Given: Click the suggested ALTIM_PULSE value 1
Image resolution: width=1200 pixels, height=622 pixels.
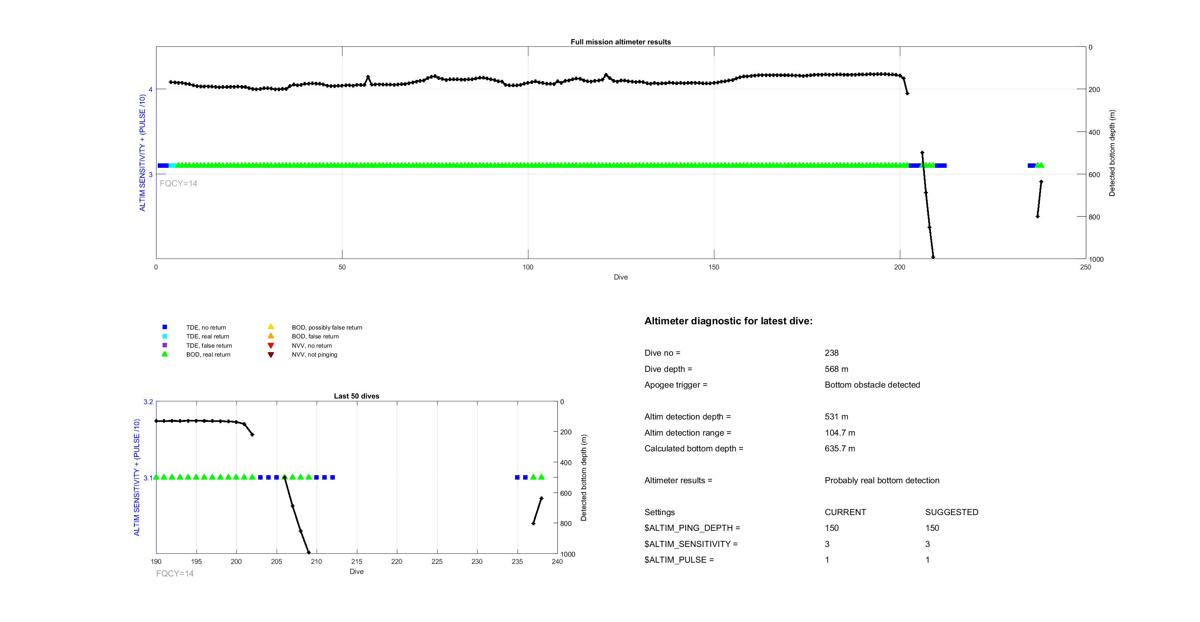Looking at the screenshot, I should click(x=928, y=560).
